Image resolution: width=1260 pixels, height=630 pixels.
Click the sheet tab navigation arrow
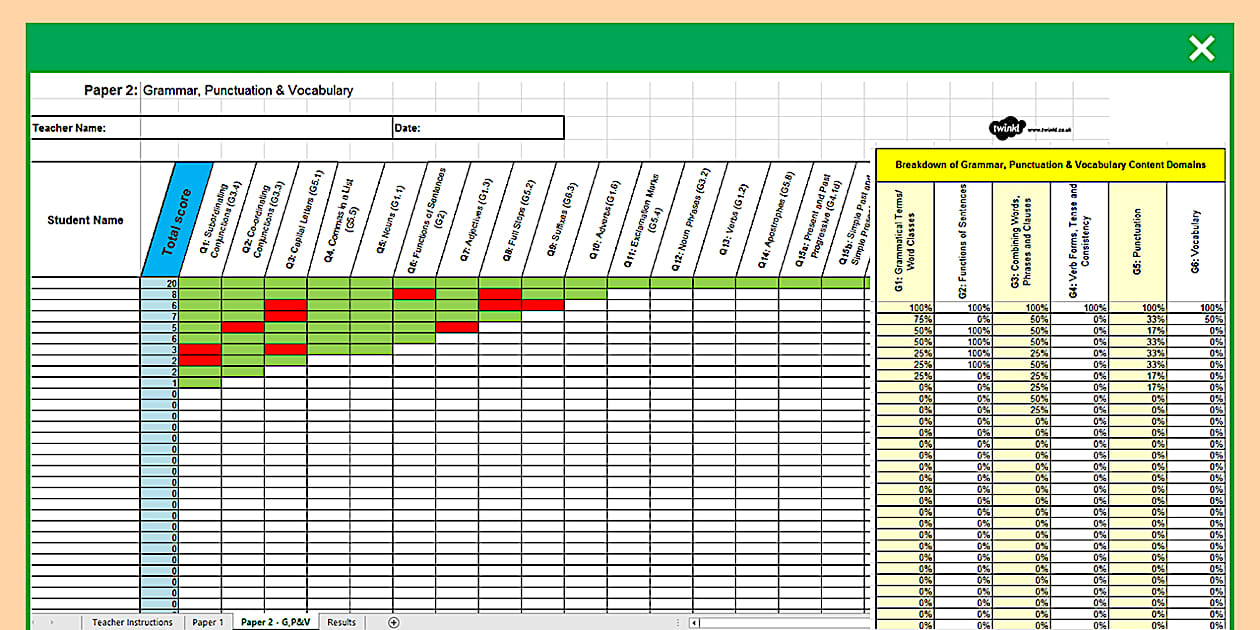tap(53, 622)
